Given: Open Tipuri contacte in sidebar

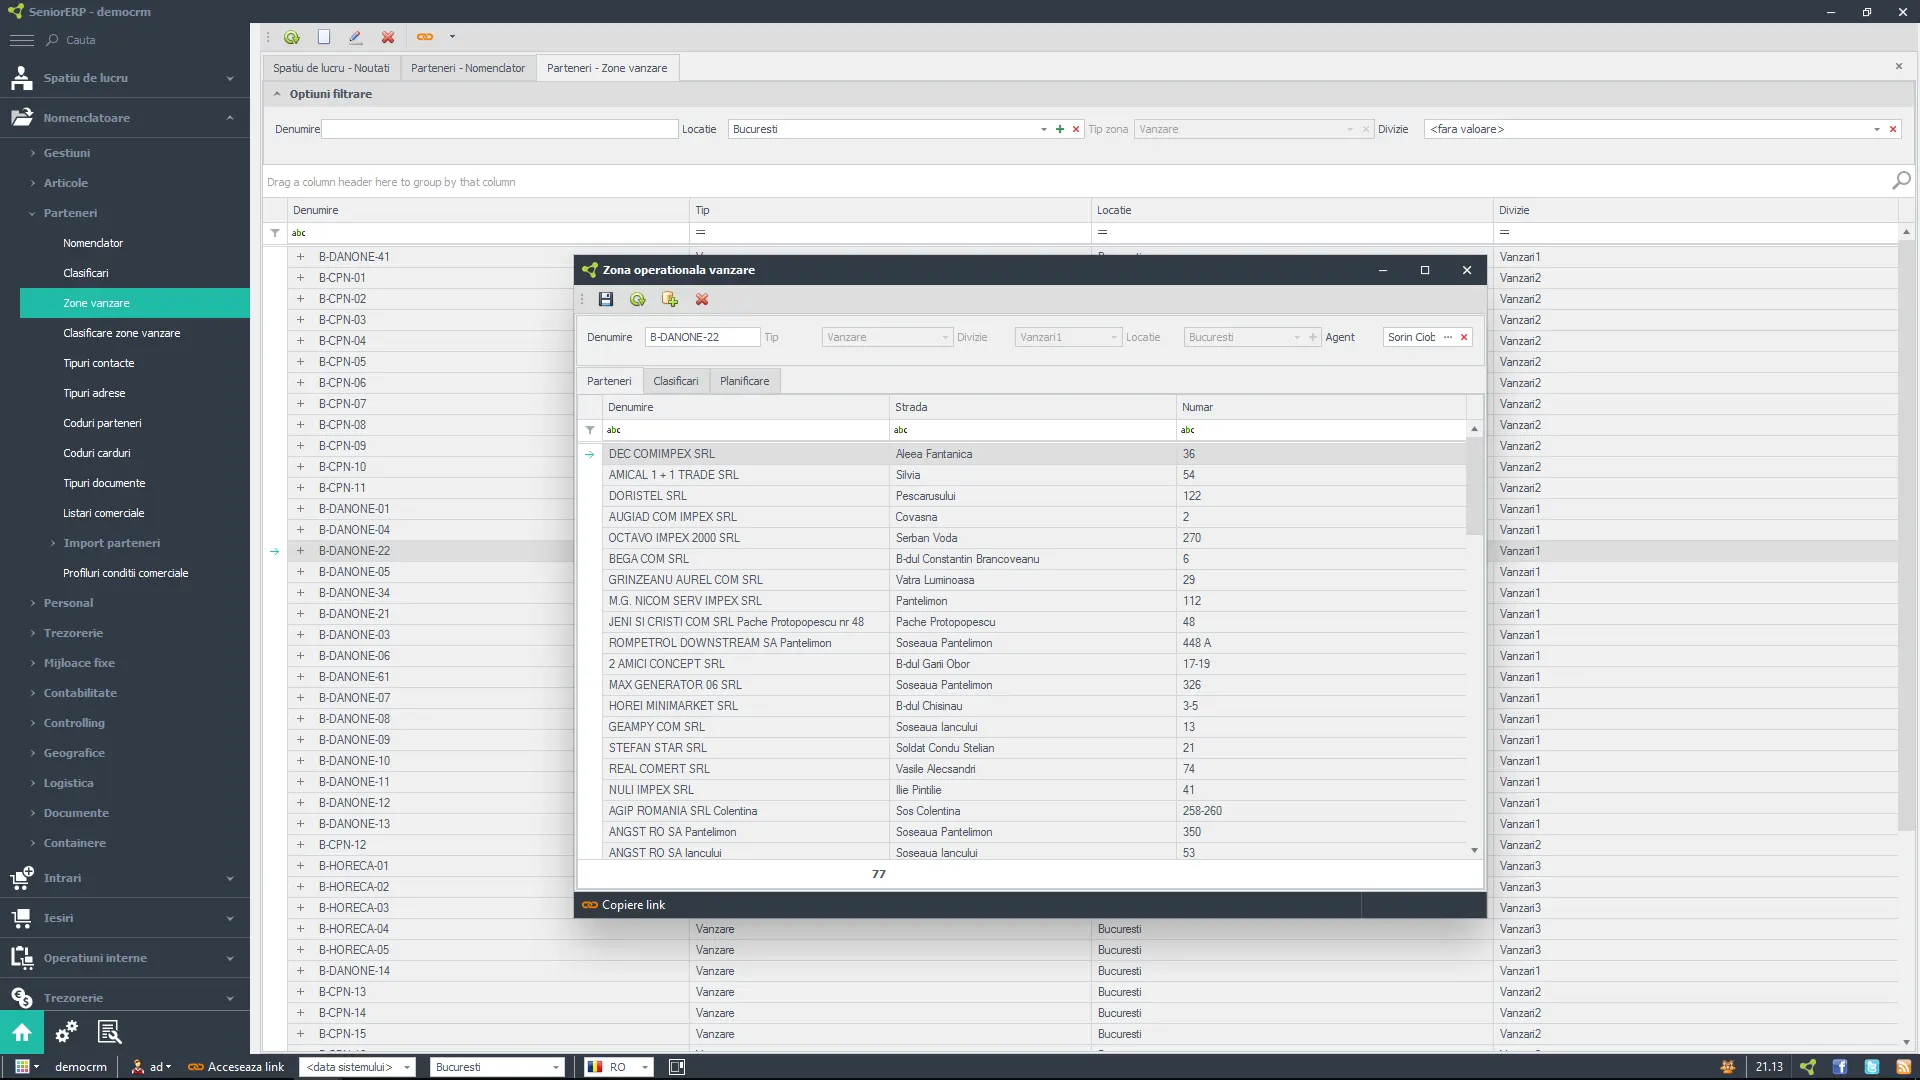Looking at the screenshot, I should tap(99, 363).
